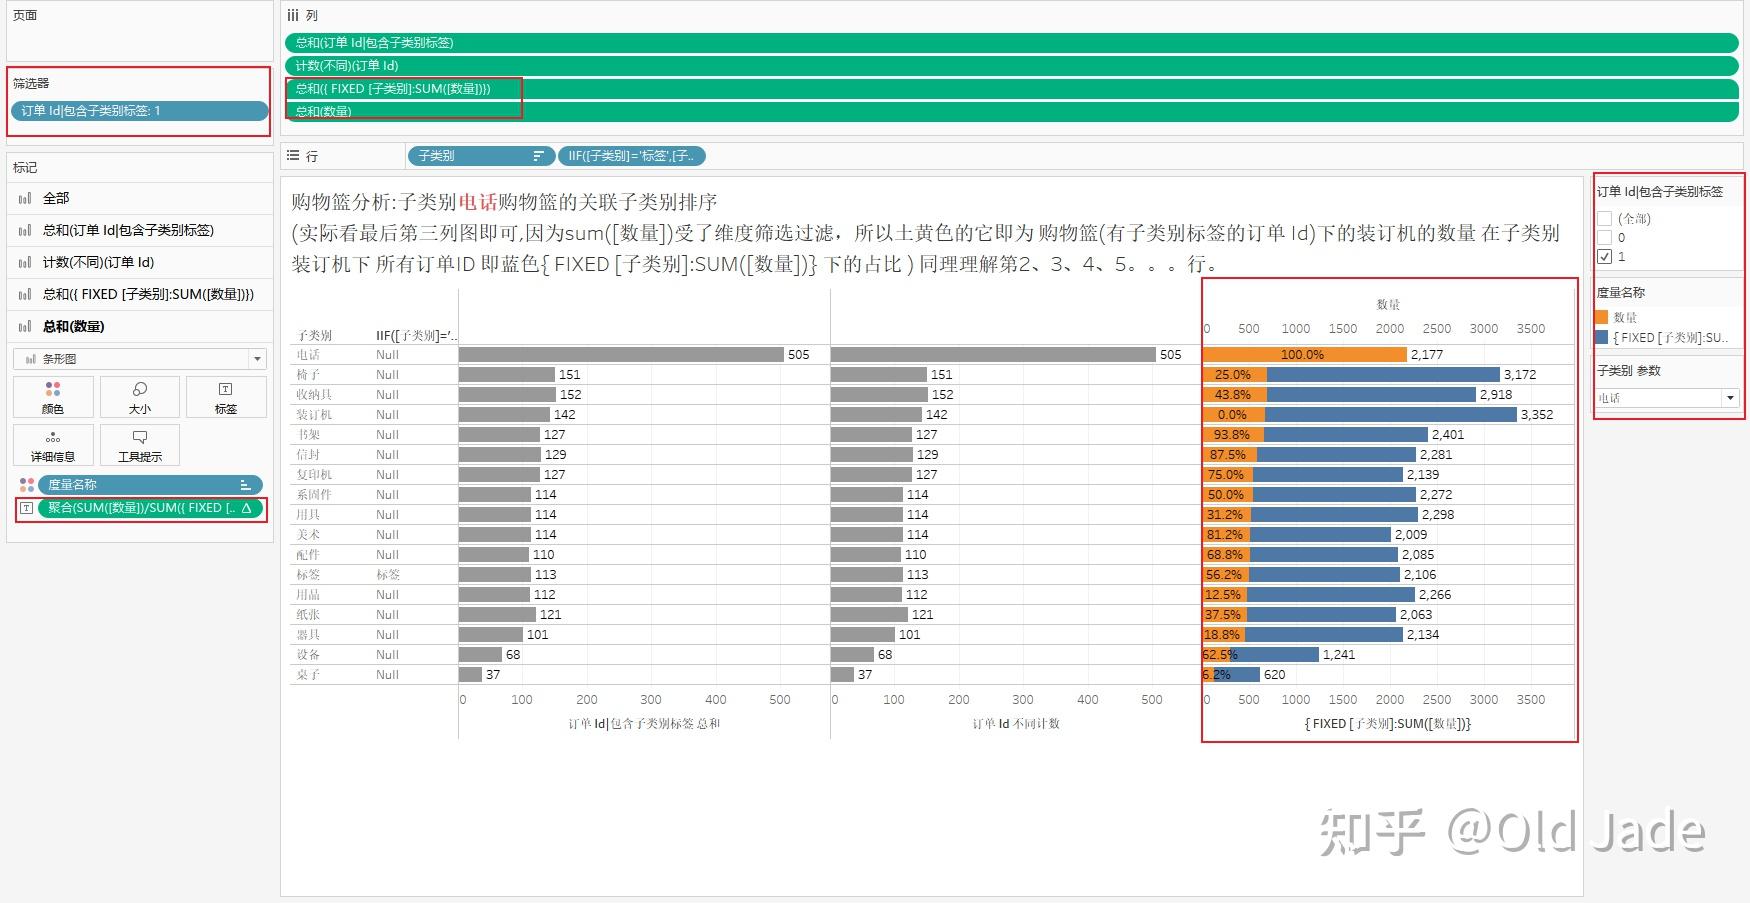
Task: Click the sort icon on the 子类别 row pill
Action: pyautogui.click(x=539, y=156)
